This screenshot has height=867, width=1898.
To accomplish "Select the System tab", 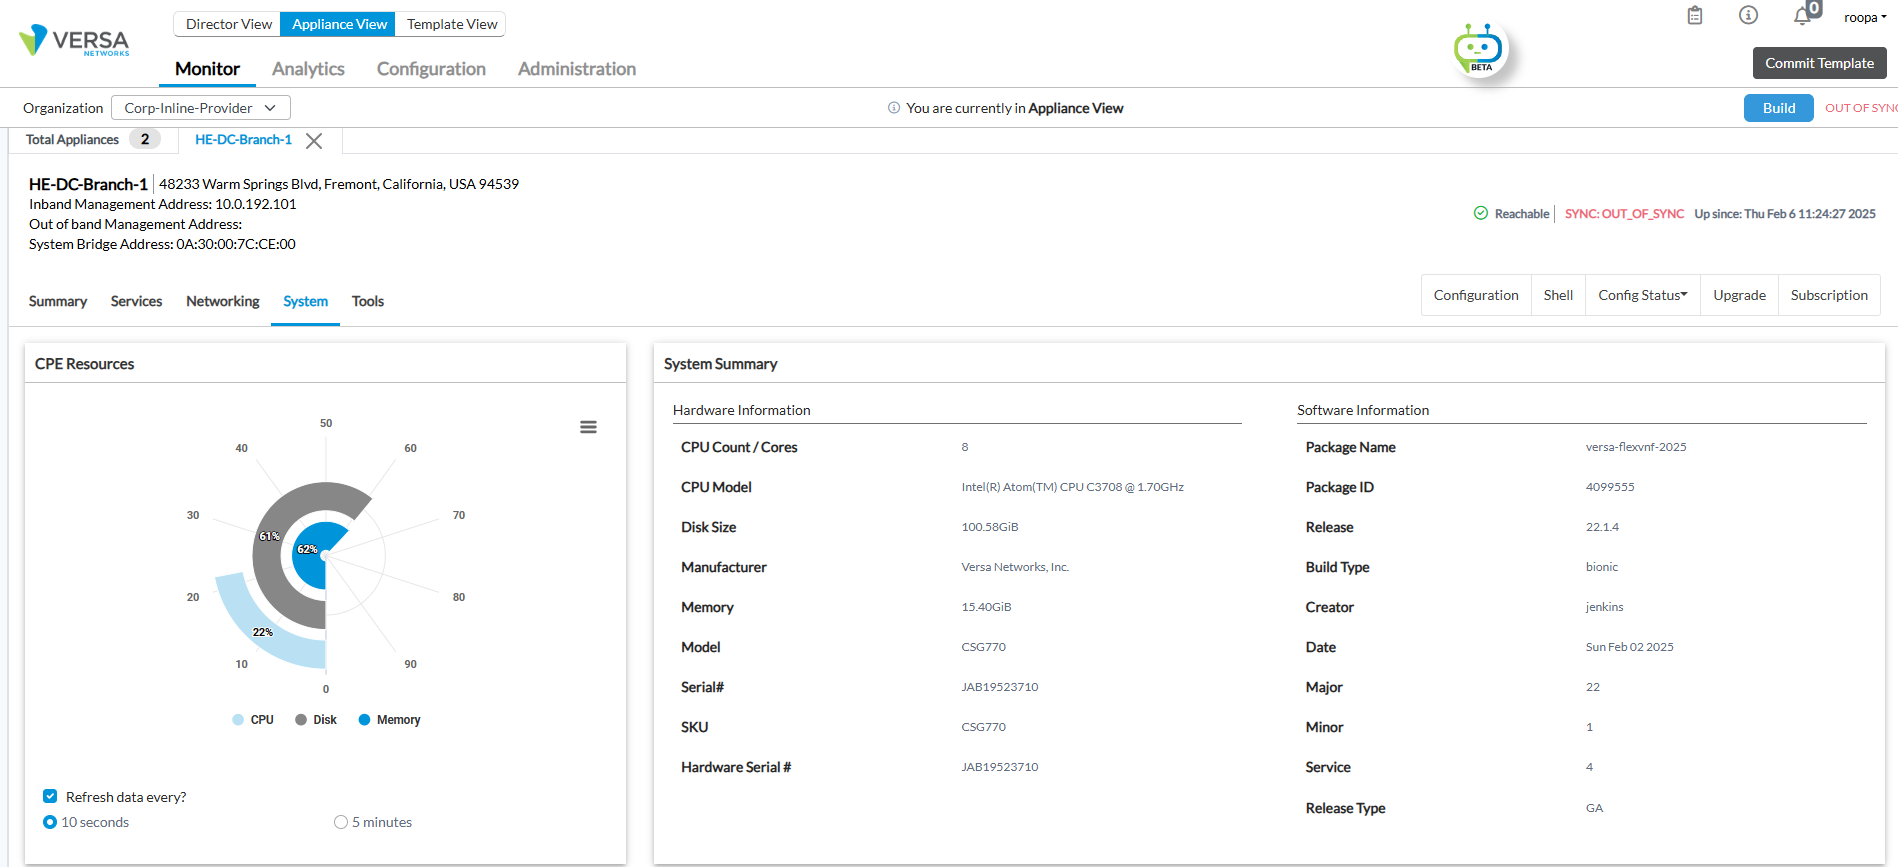I will 305,301.
